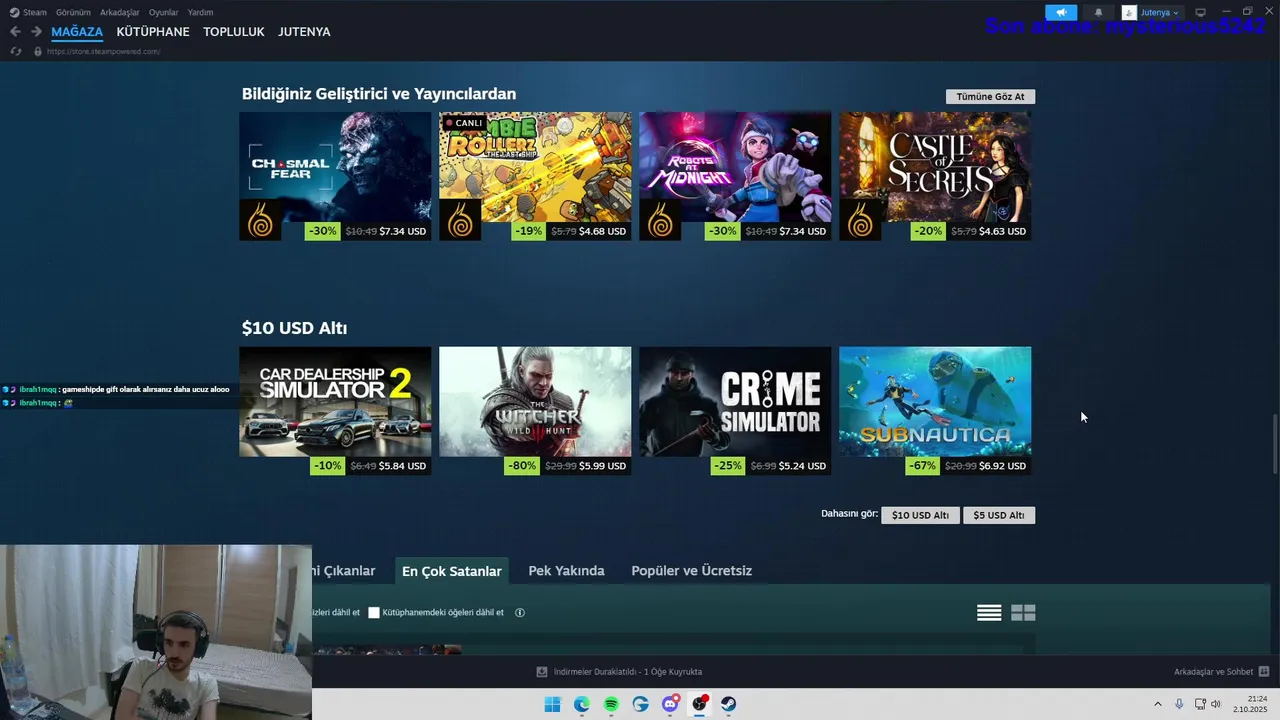Screen dimensions: 1280x720
Task: Open Discord from the taskbar
Action: 670,704
